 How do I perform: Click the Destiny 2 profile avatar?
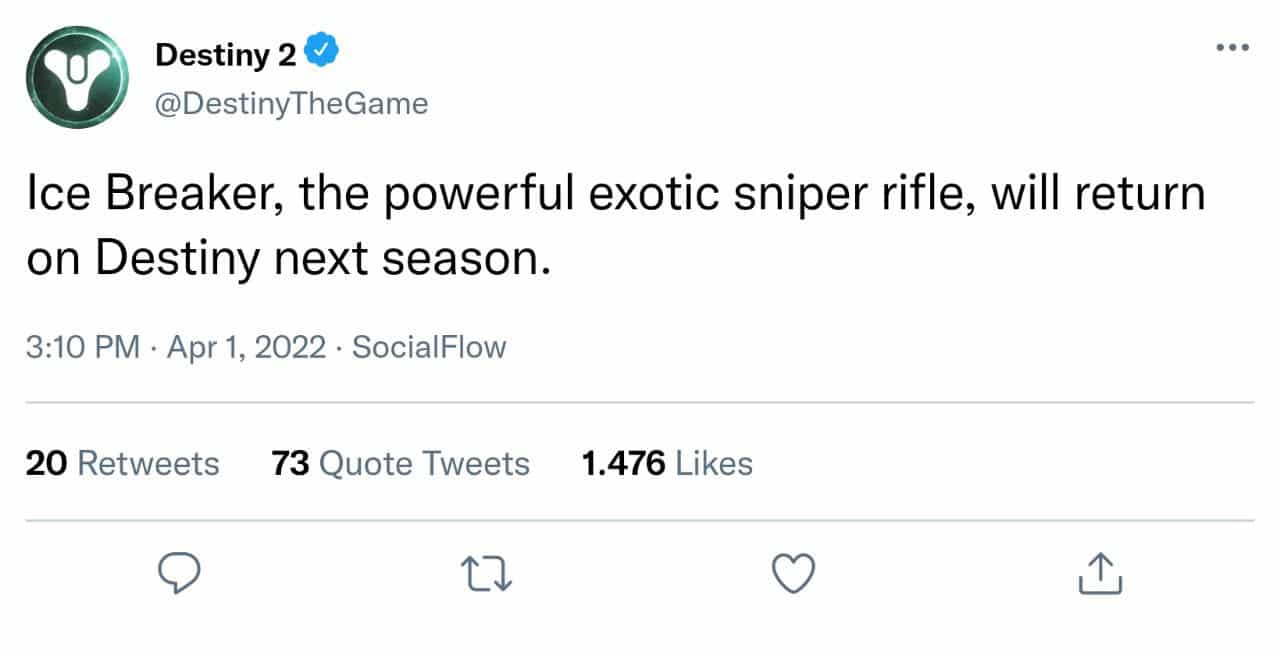tap(78, 78)
